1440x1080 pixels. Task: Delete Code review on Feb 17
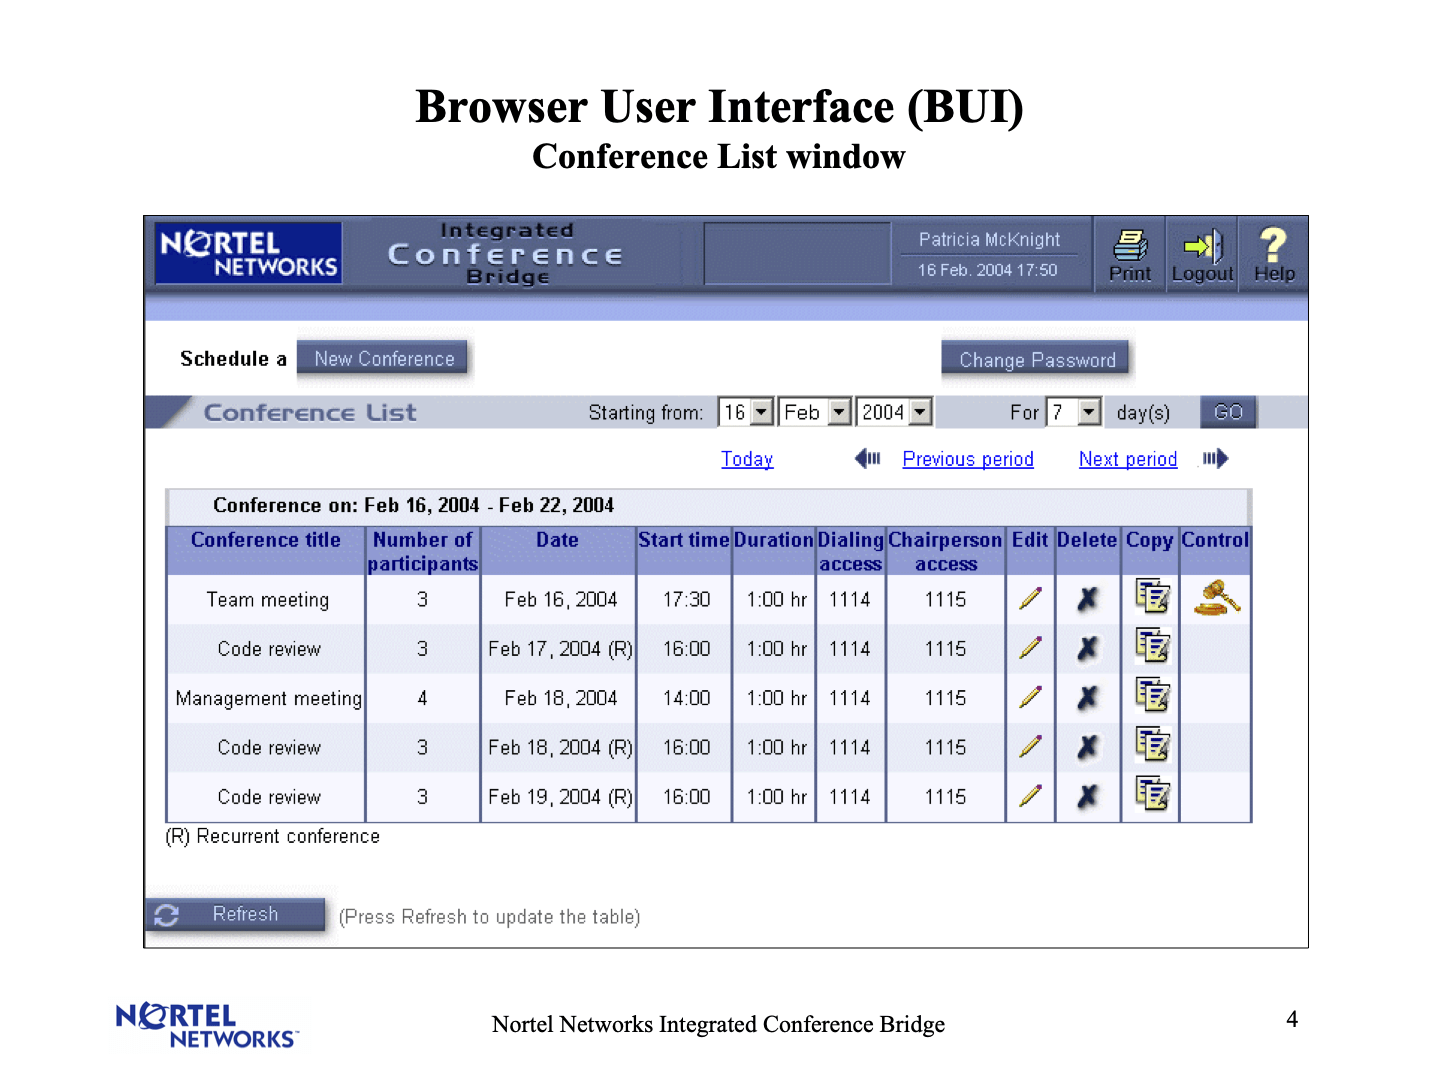(1087, 648)
